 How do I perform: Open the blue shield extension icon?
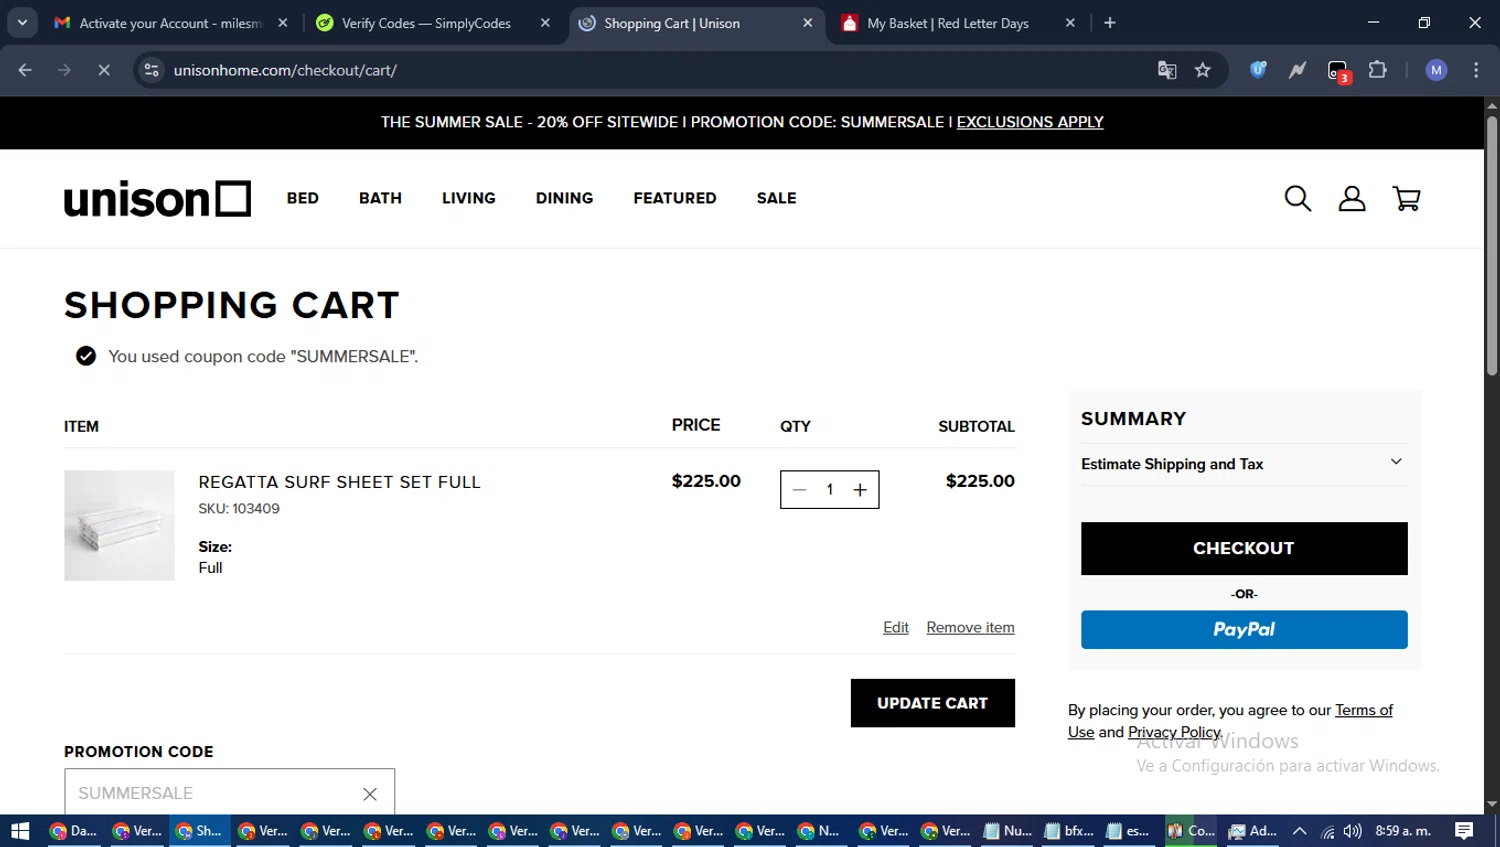(x=1258, y=70)
